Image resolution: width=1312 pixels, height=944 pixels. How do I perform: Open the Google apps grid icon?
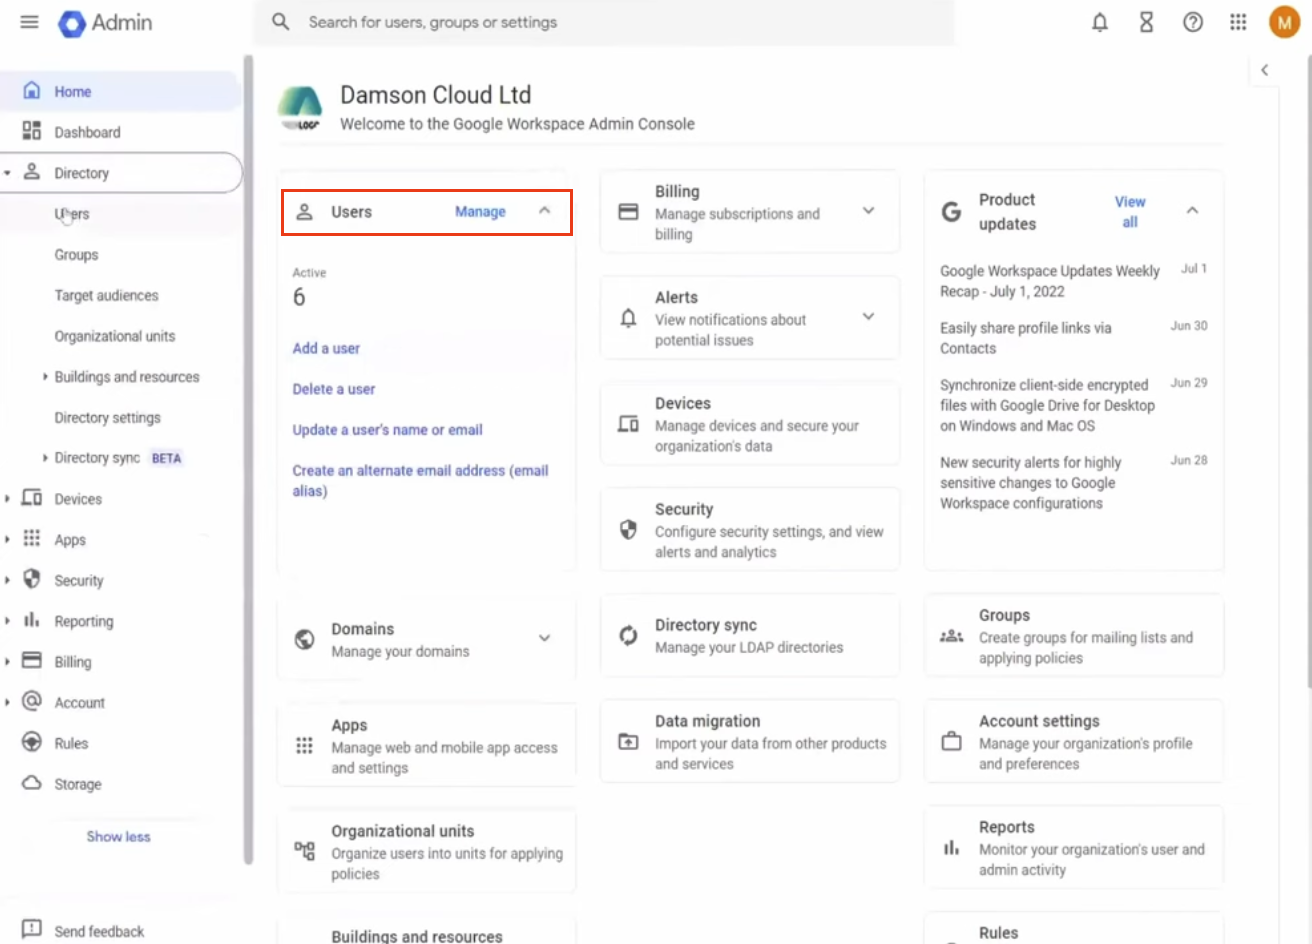[1238, 21]
